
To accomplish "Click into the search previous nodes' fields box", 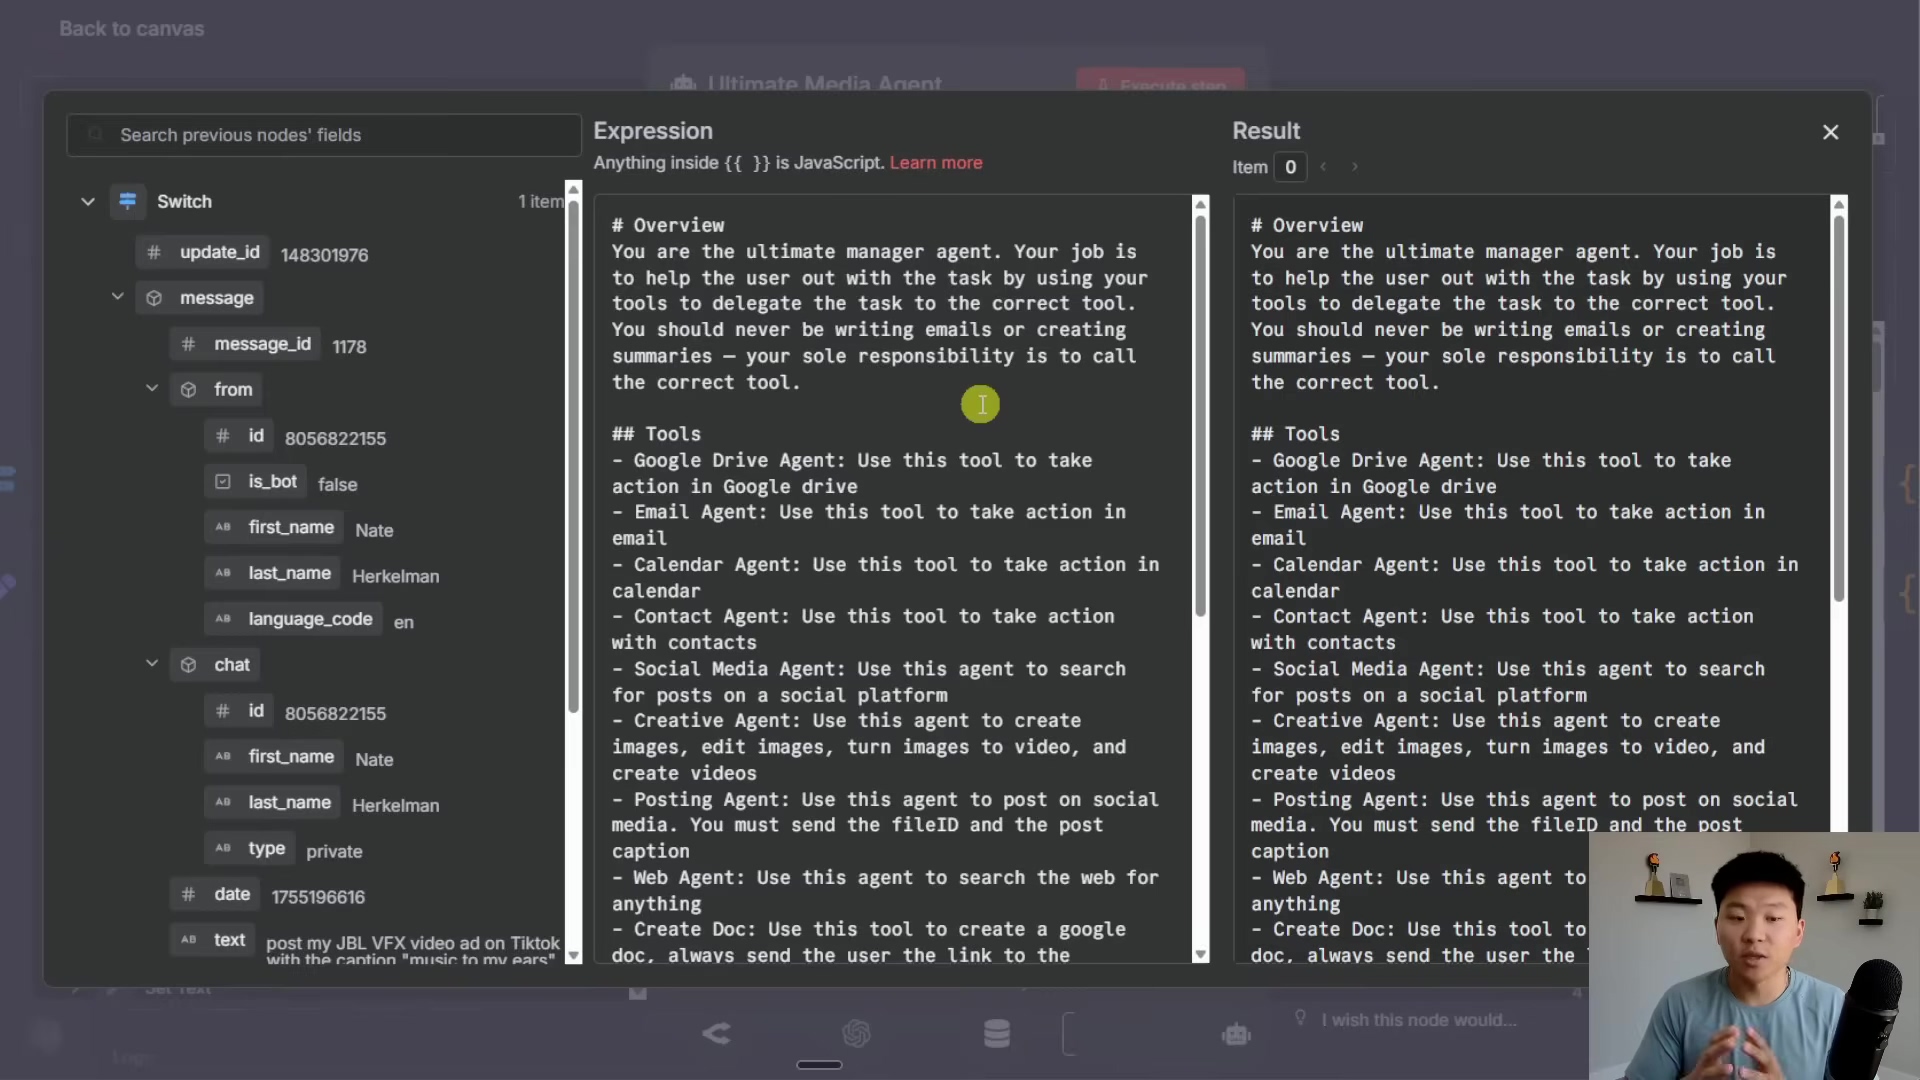I will 340,135.
